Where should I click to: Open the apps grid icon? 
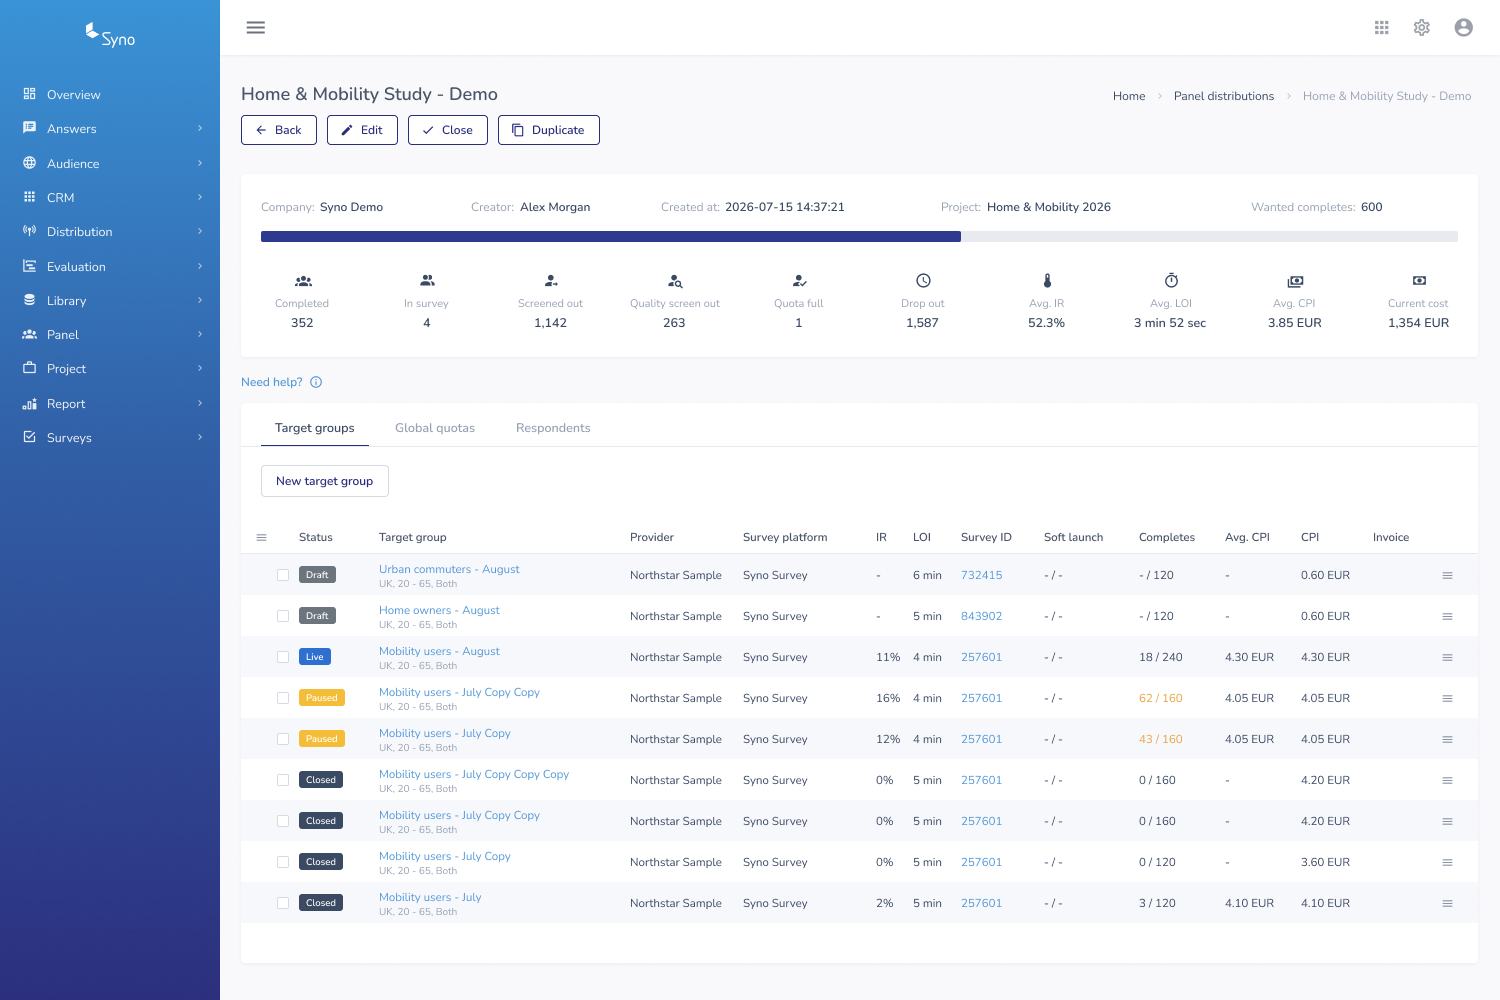pyautogui.click(x=1382, y=28)
